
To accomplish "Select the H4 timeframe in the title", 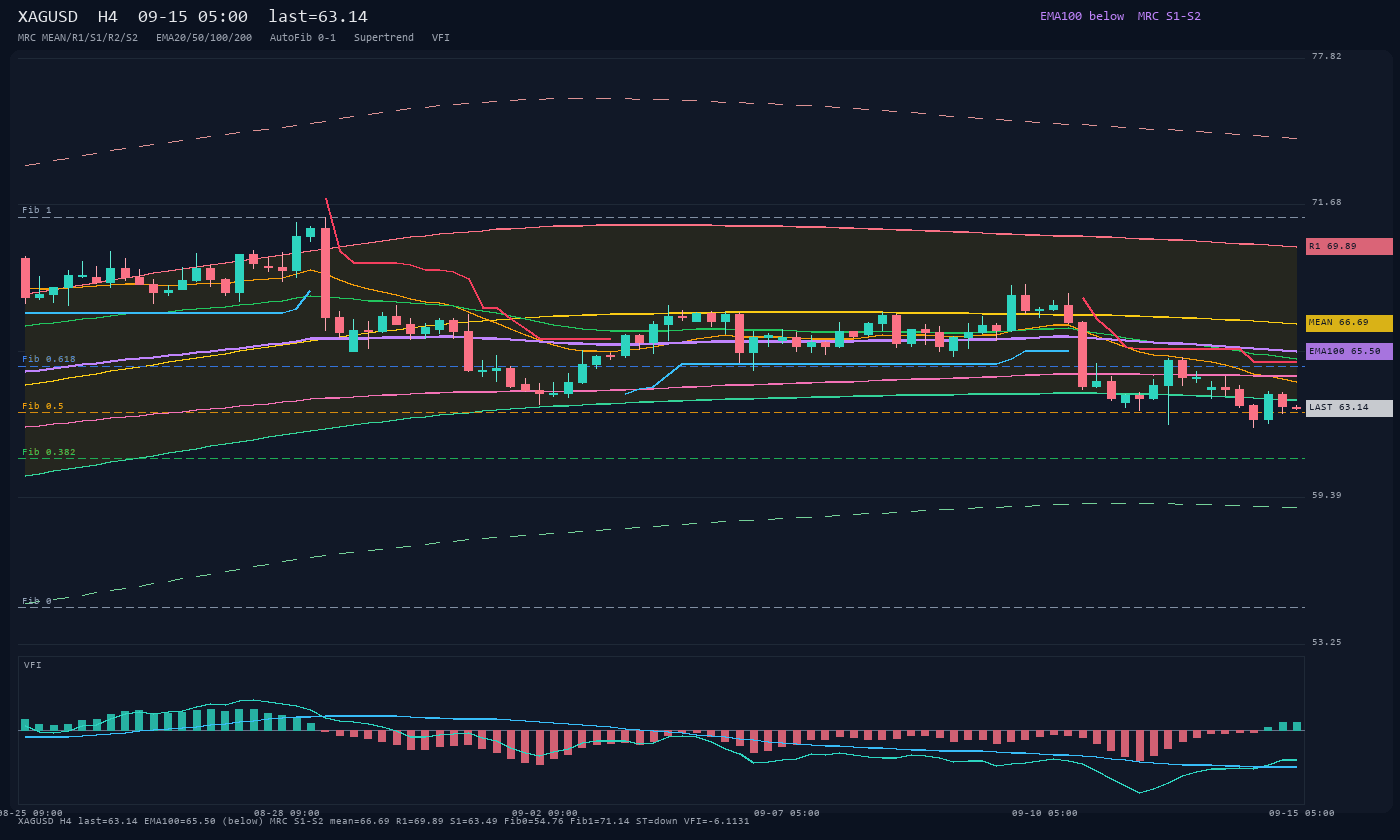I will point(108,17).
